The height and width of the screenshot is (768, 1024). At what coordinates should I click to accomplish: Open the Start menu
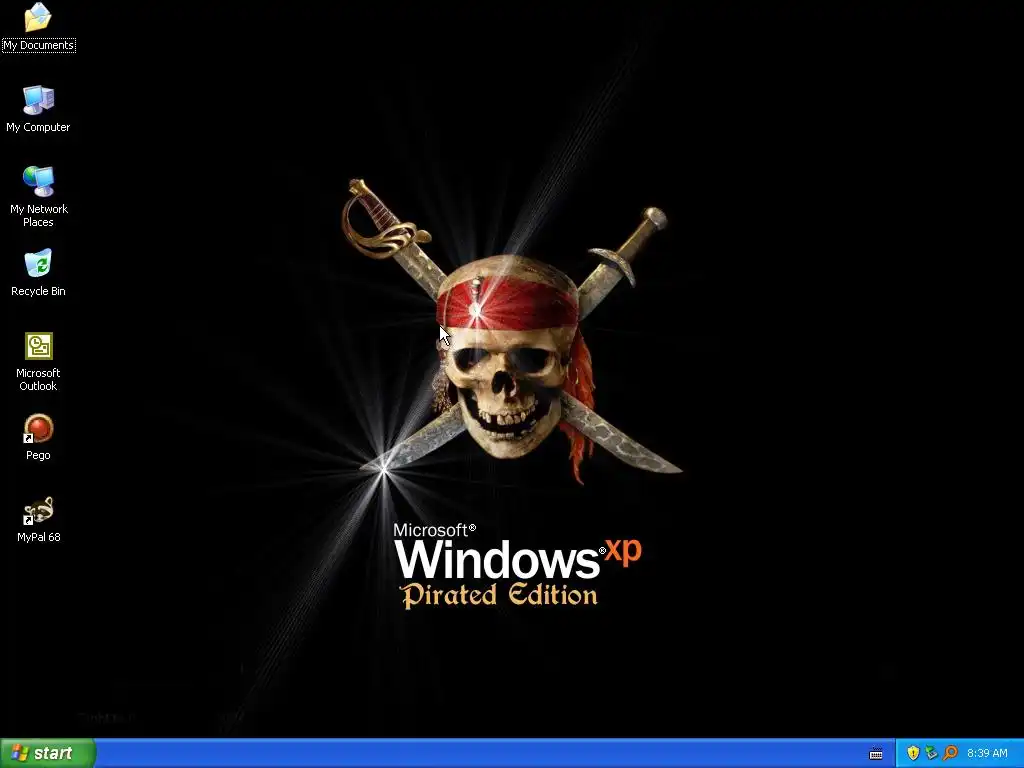click(x=48, y=753)
